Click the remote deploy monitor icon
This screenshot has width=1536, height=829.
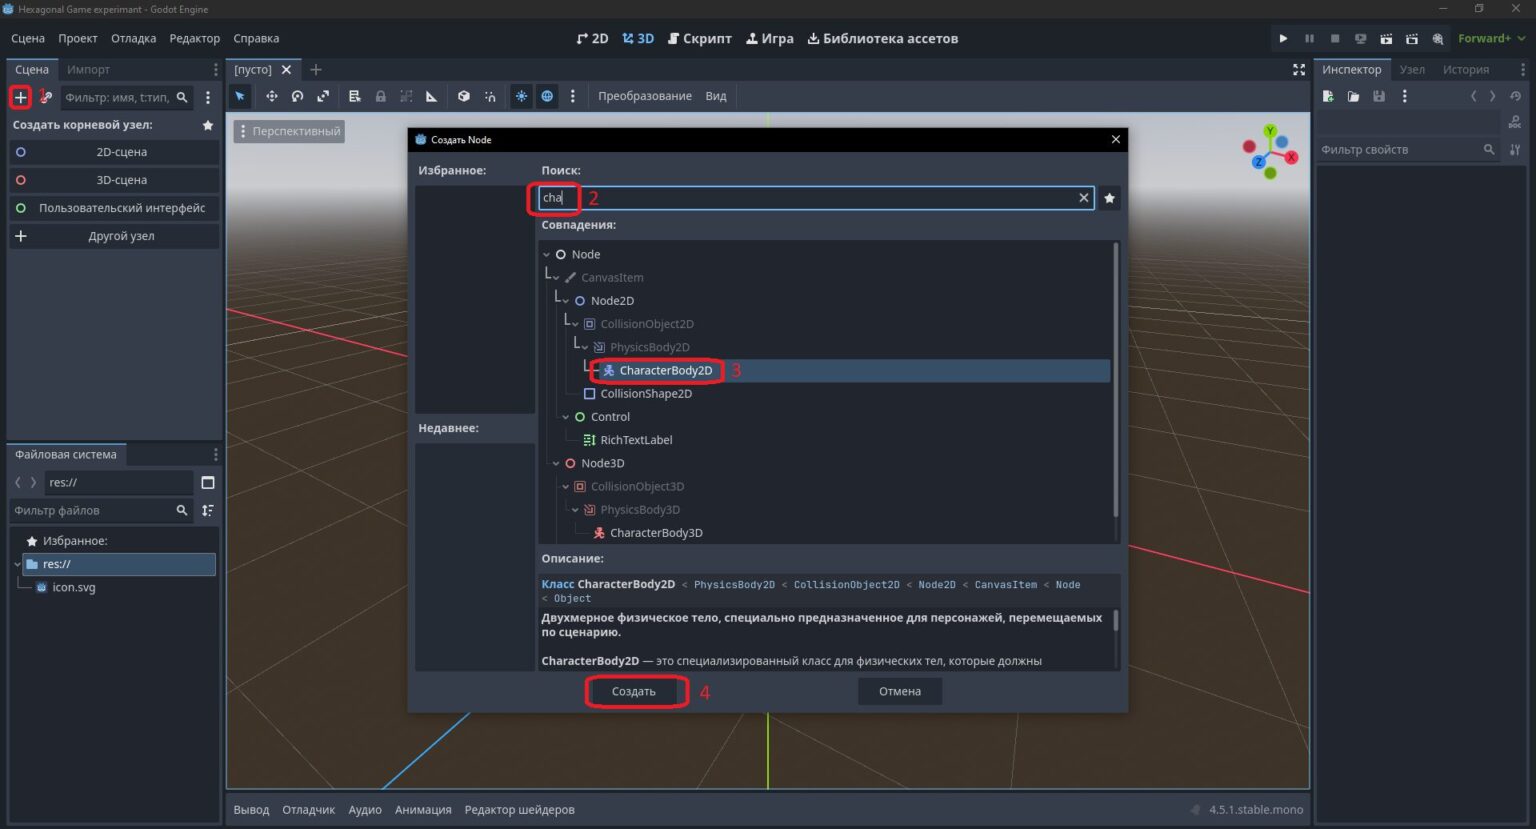click(x=1360, y=38)
